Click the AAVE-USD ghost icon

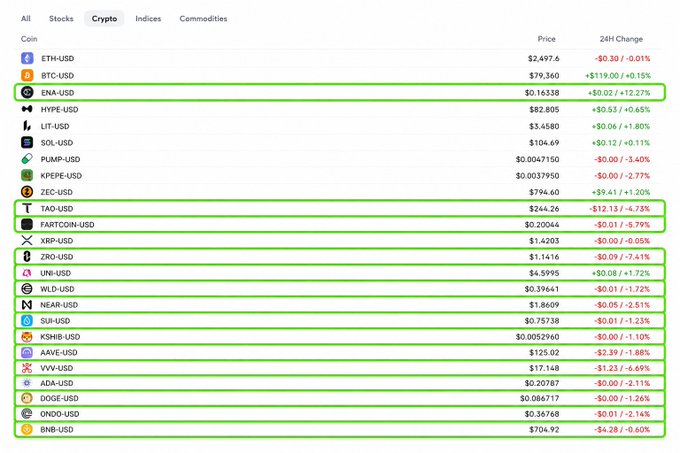pos(27,352)
